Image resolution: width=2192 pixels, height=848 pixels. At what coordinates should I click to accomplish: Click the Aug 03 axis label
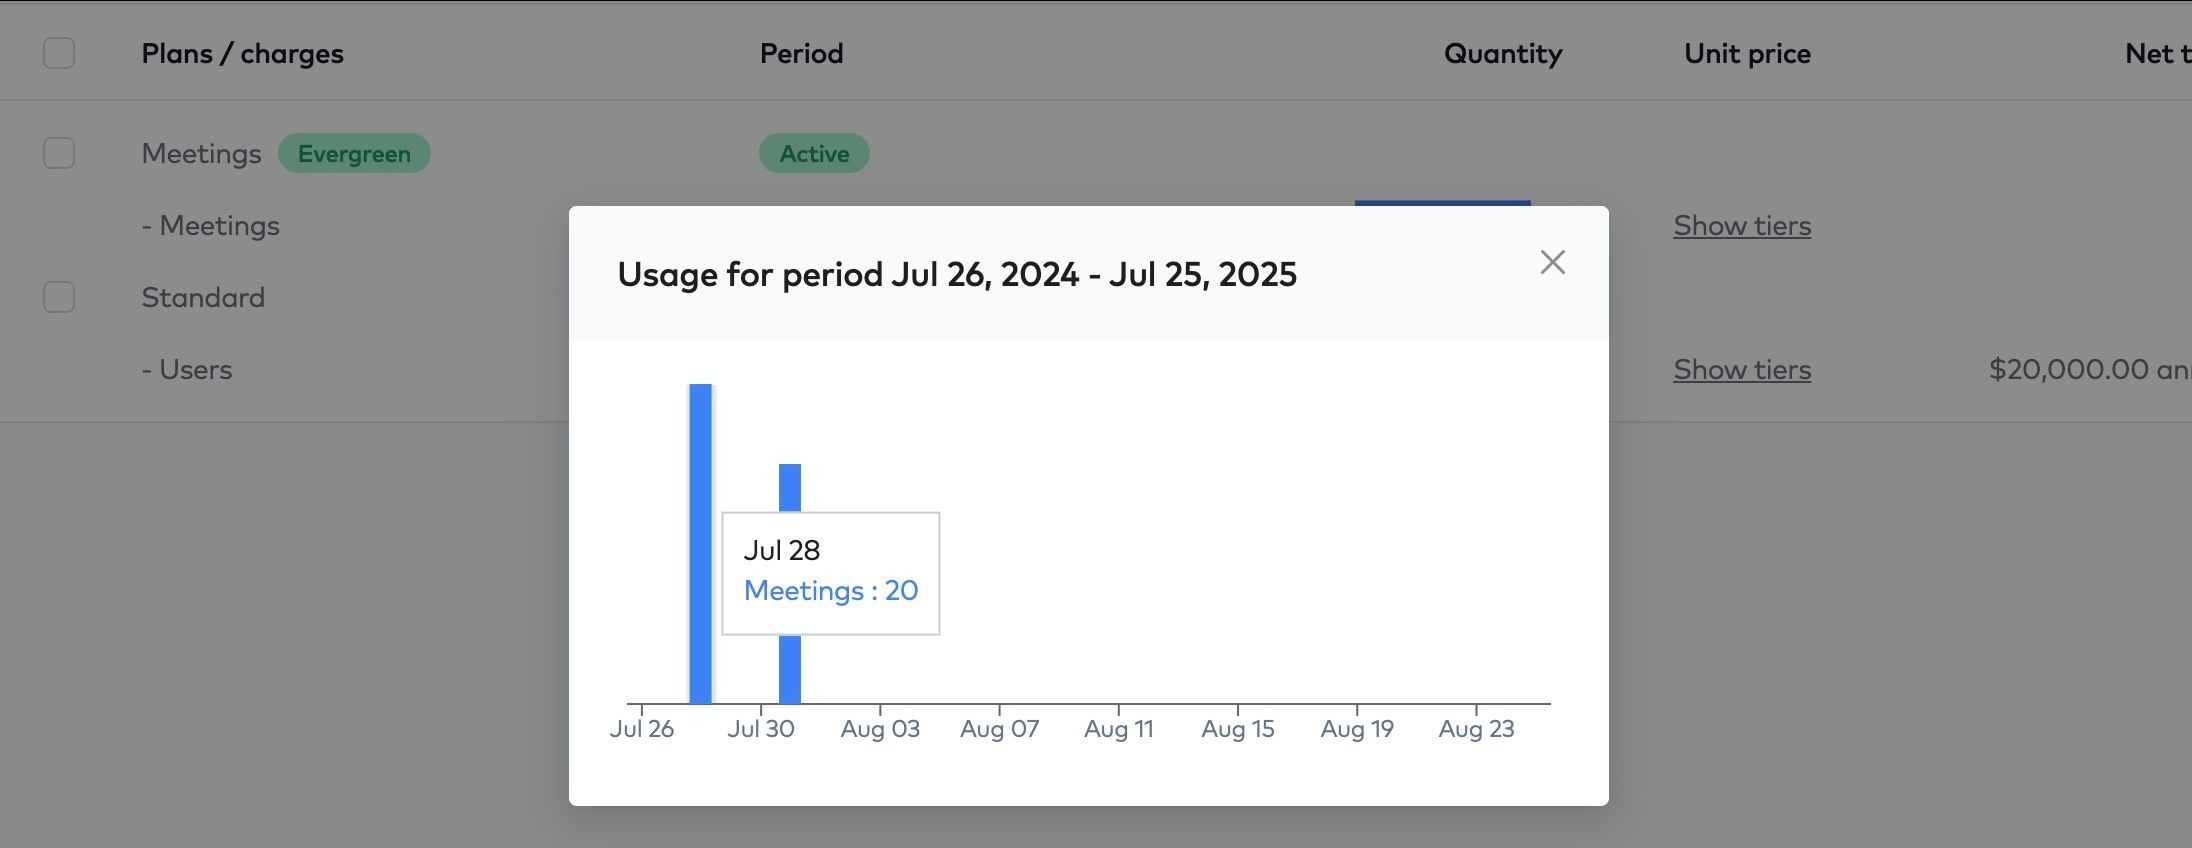pos(880,729)
